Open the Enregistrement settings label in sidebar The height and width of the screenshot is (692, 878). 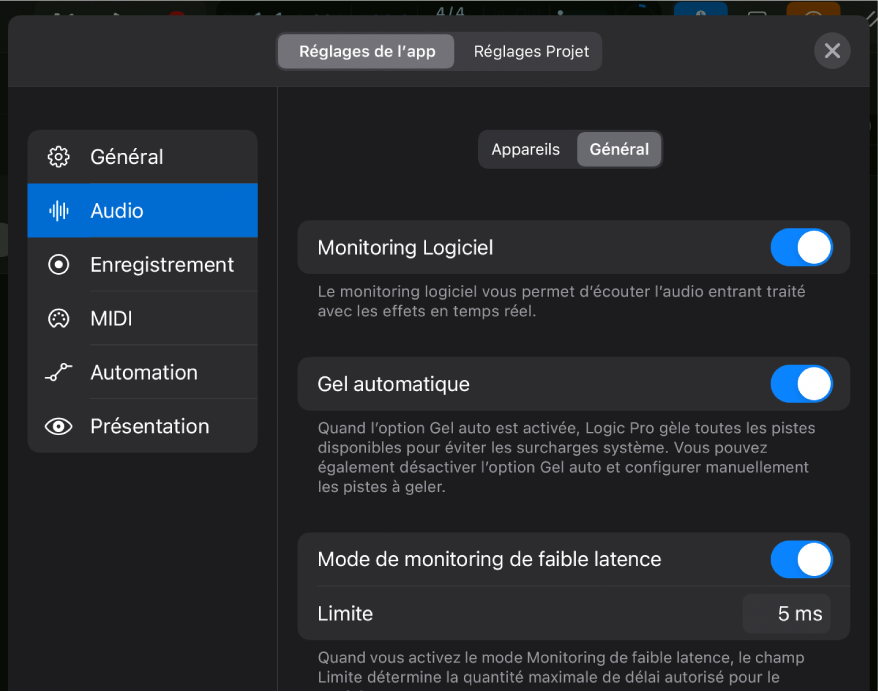coord(162,265)
